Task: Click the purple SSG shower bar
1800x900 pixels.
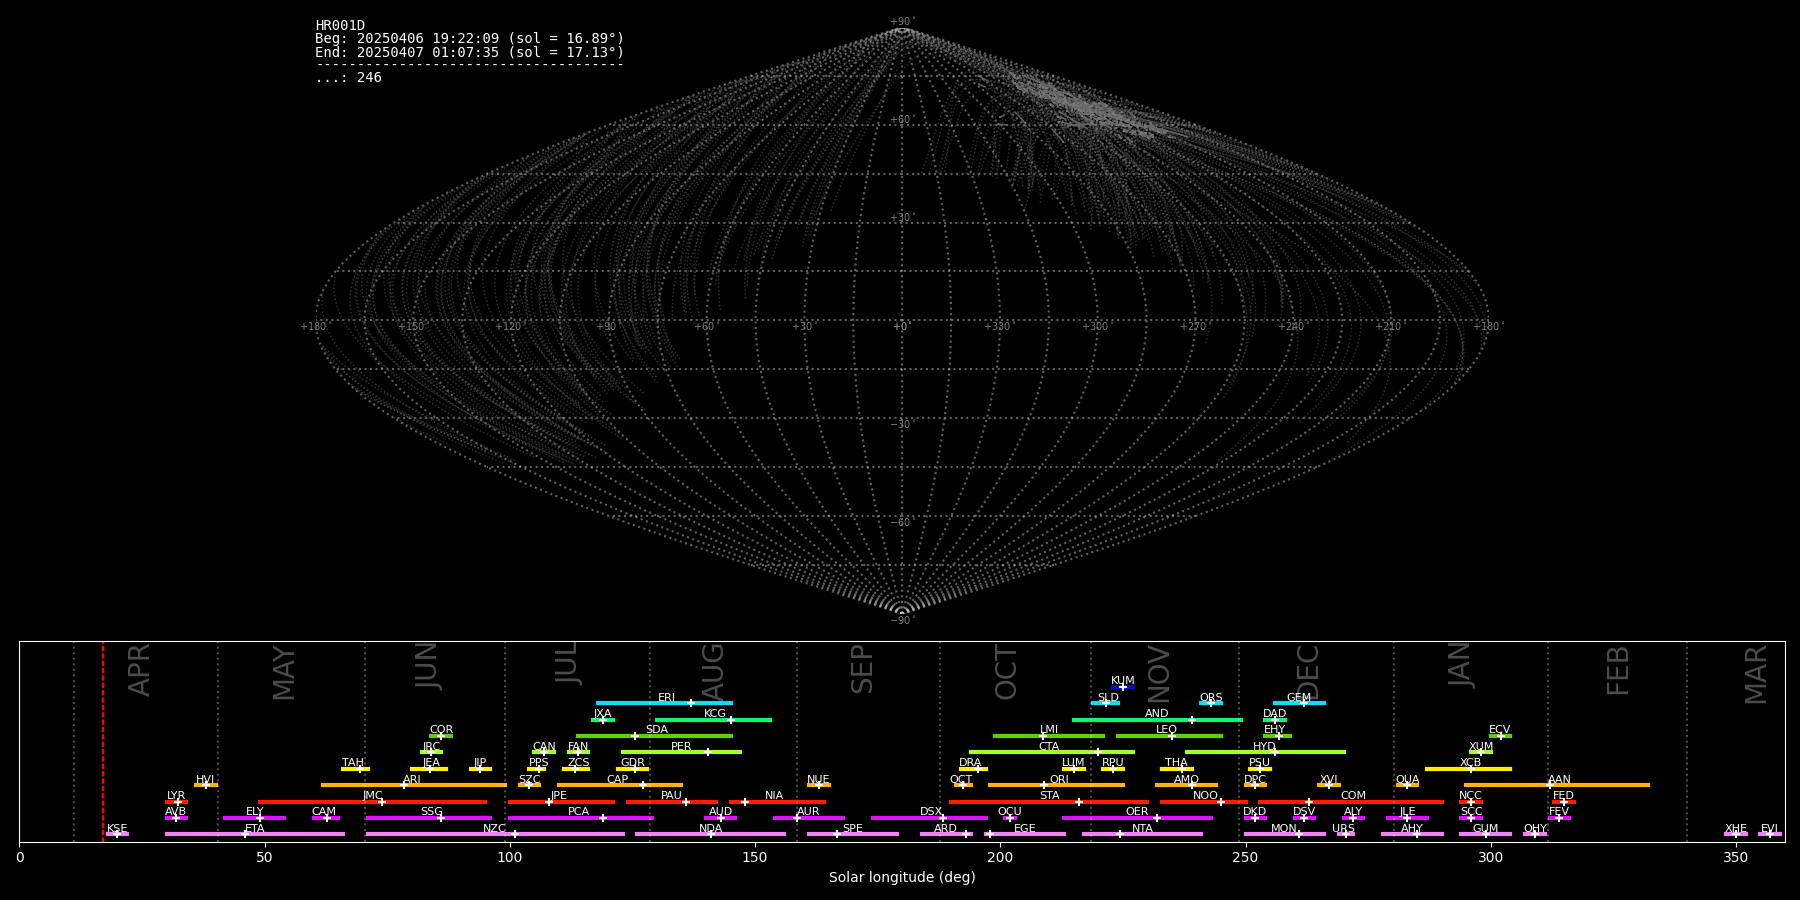Action: [429, 818]
